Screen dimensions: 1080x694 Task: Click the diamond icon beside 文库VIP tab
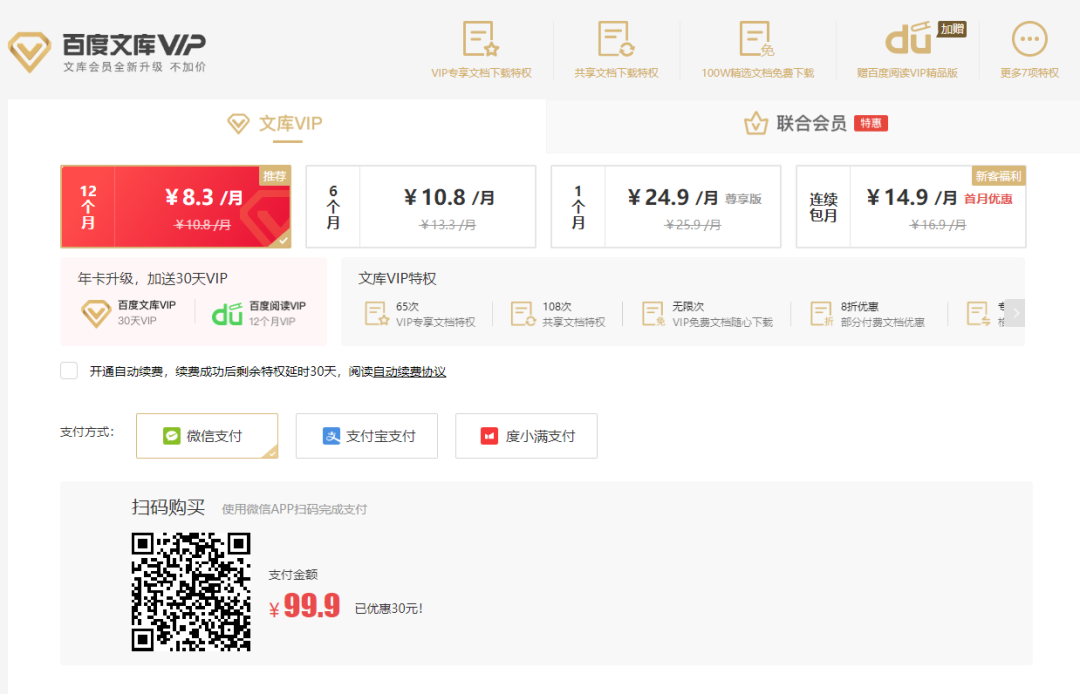point(238,124)
